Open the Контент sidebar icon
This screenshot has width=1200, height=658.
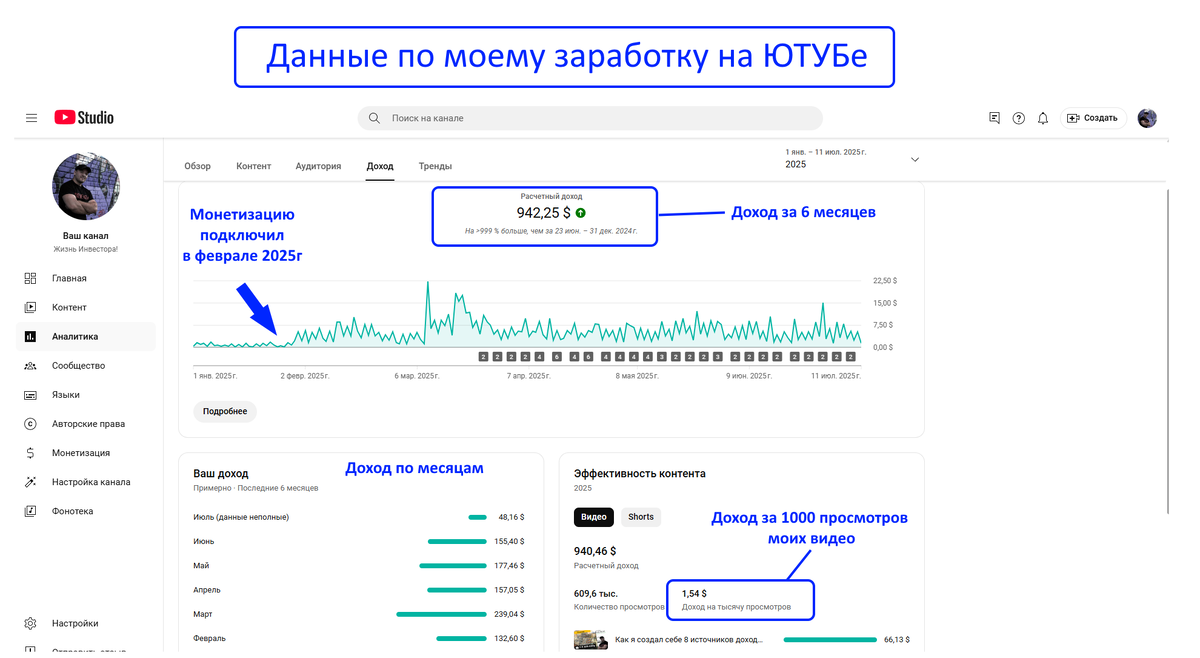click(30, 307)
